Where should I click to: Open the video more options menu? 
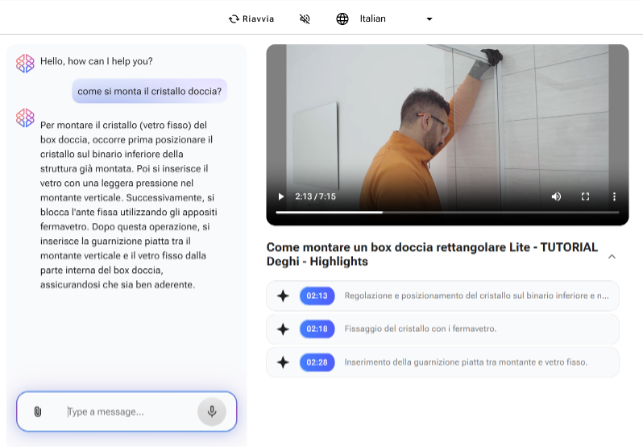coord(614,197)
